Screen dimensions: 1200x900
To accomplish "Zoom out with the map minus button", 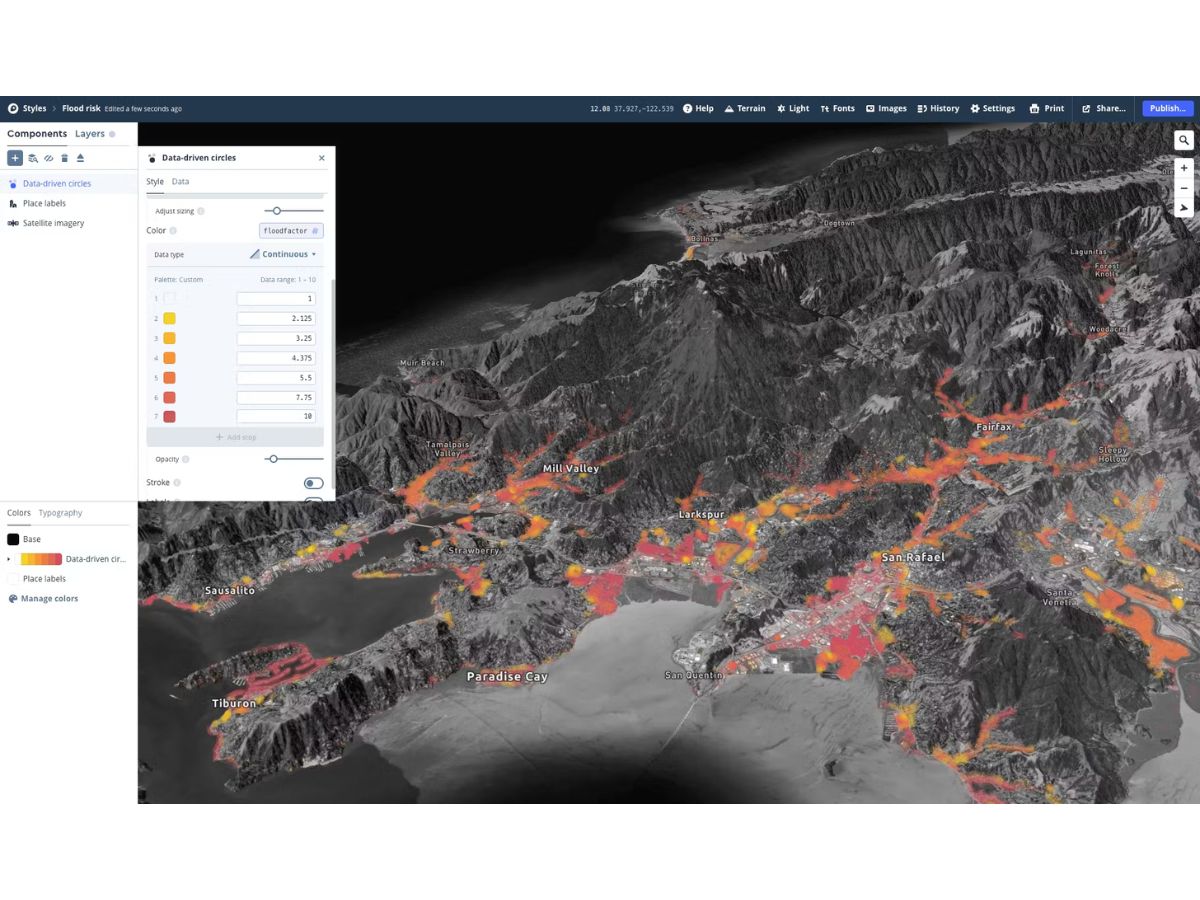I will 1184,188.
